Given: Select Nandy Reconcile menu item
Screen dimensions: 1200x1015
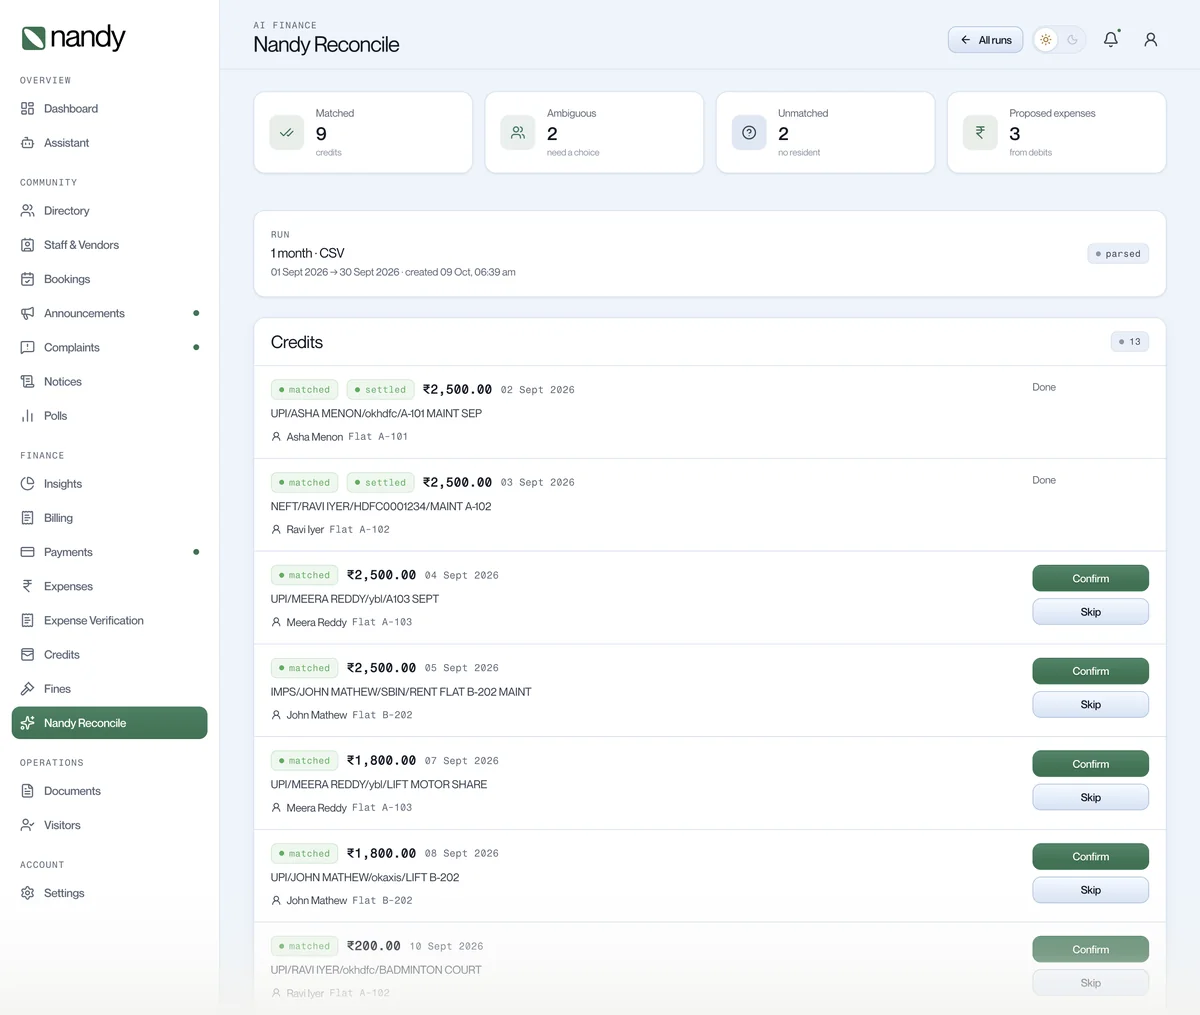Looking at the screenshot, I should (x=109, y=723).
